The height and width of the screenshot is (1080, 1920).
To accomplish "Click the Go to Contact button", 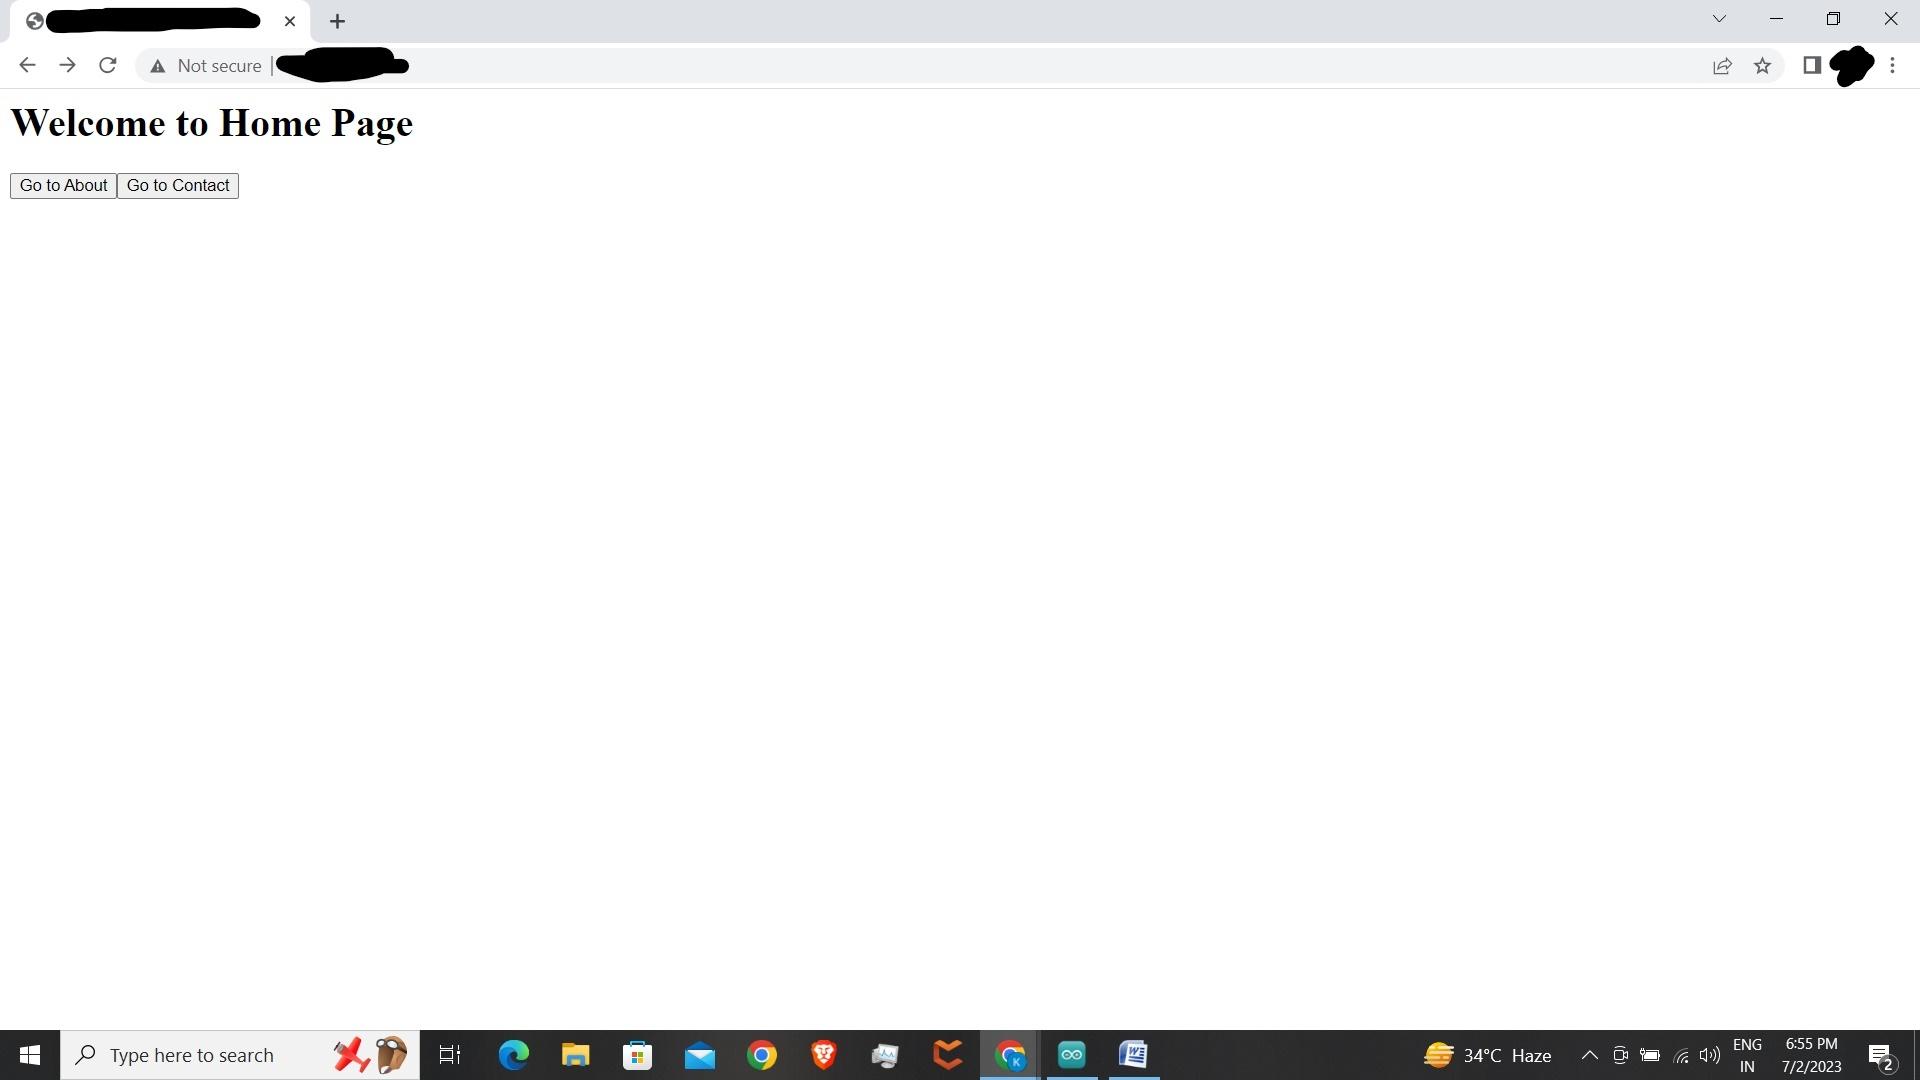I will (x=178, y=186).
